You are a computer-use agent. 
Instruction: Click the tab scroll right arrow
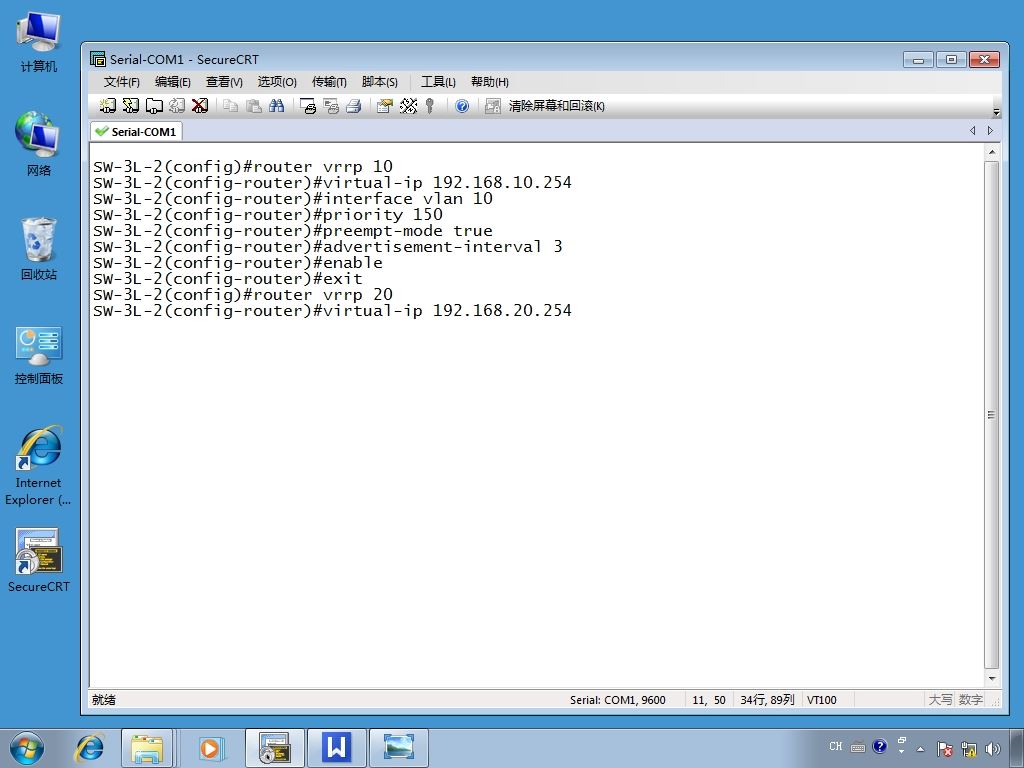(990, 131)
